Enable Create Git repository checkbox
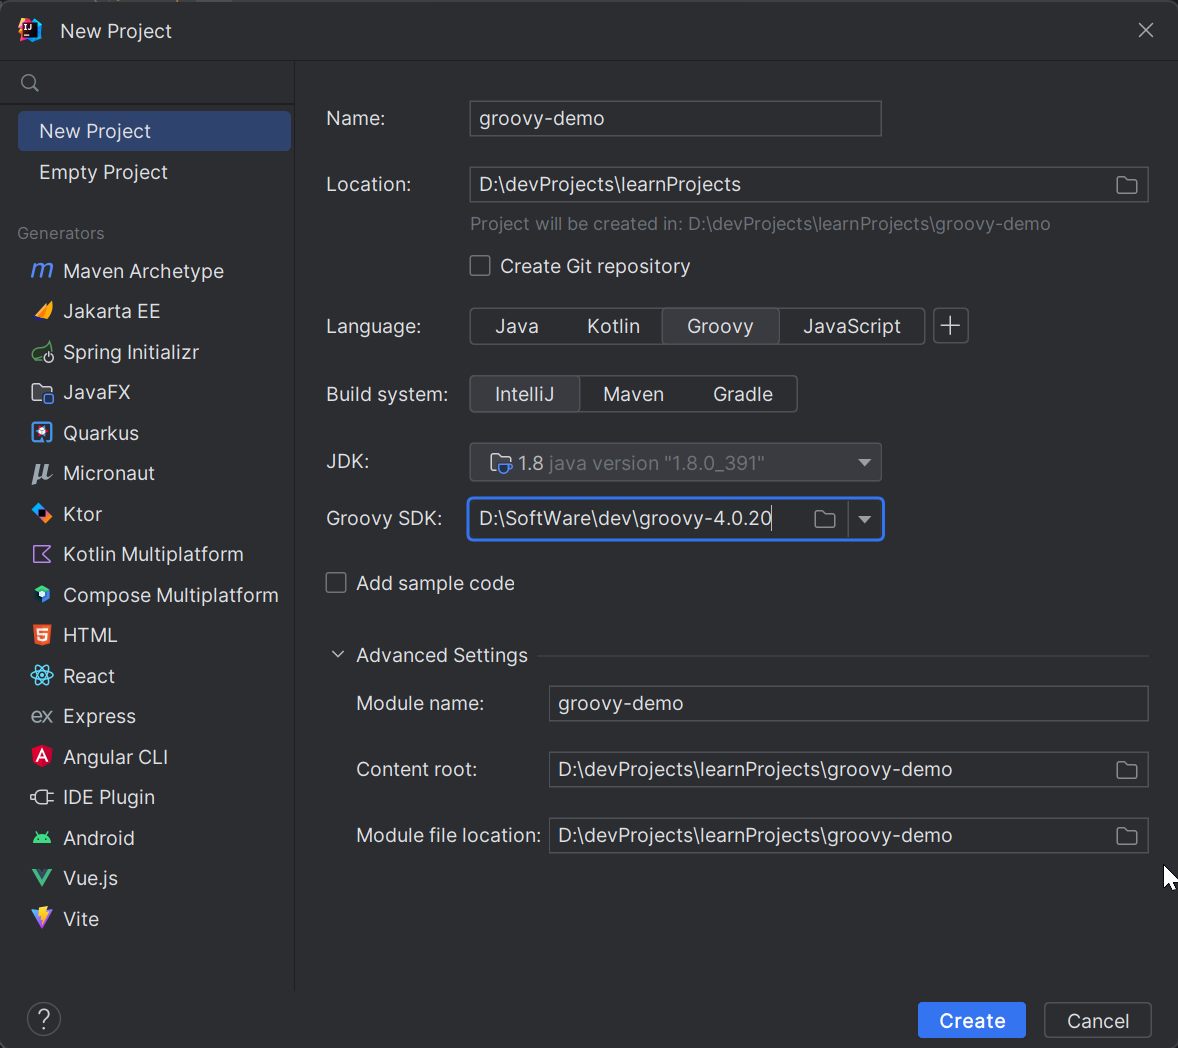This screenshot has height=1048, width=1178. click(480, 266)
